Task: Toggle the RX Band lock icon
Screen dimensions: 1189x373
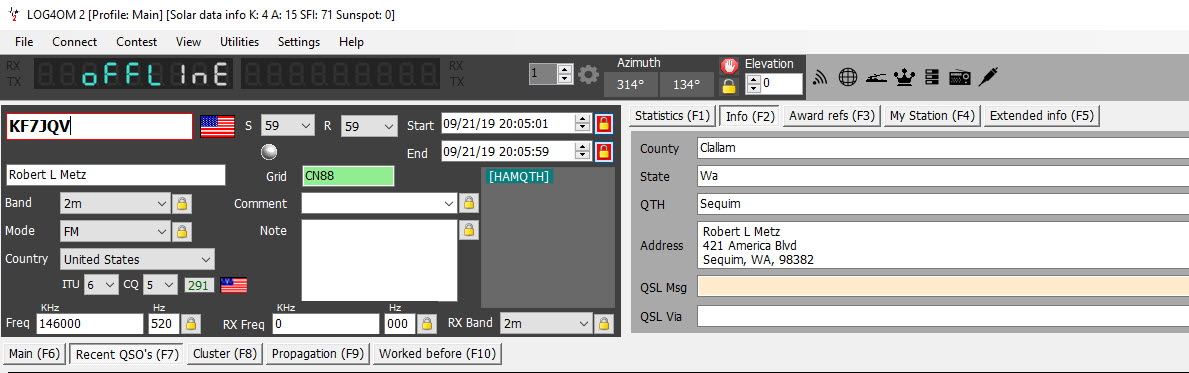Action: [603, 324]
